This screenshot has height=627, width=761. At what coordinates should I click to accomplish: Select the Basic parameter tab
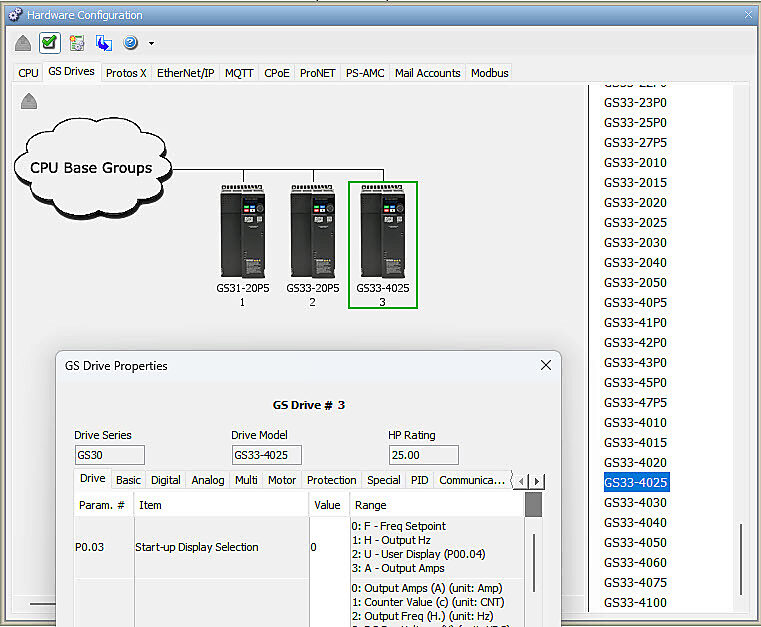click(129, 480)
